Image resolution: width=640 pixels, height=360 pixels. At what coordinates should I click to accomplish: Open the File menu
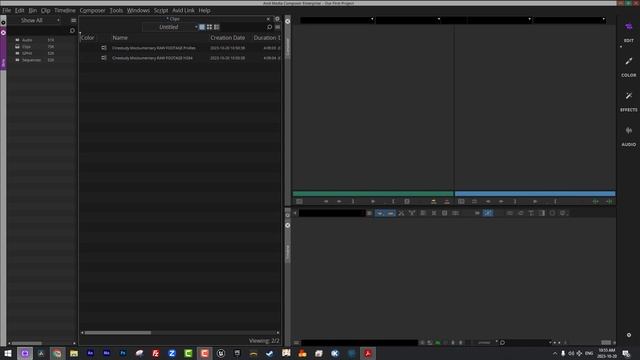pos(7,10)
